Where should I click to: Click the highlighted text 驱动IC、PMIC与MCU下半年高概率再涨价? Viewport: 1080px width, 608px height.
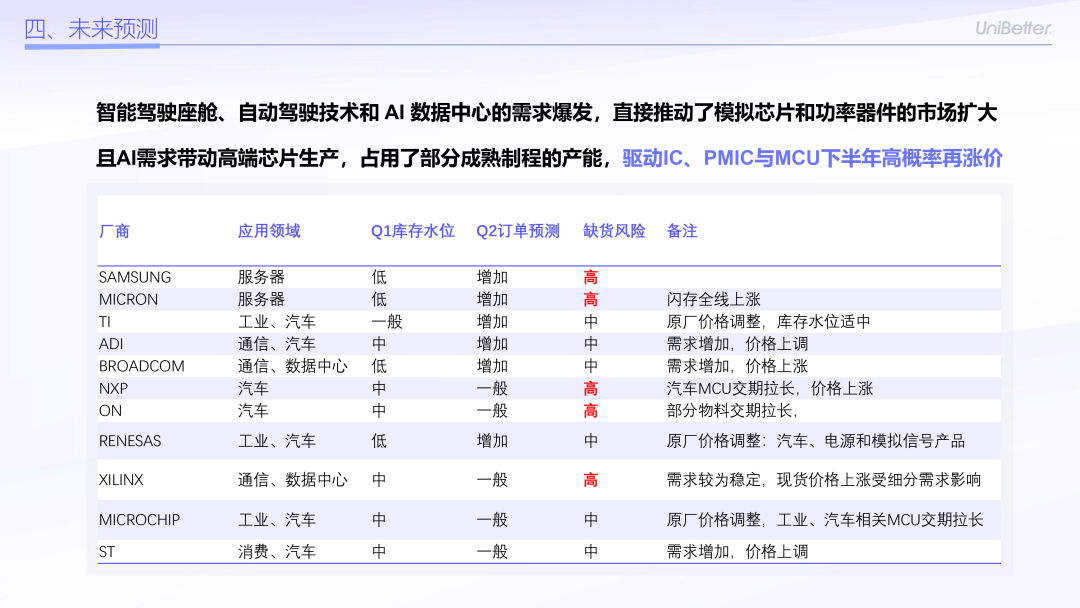[x=812, y=158]
